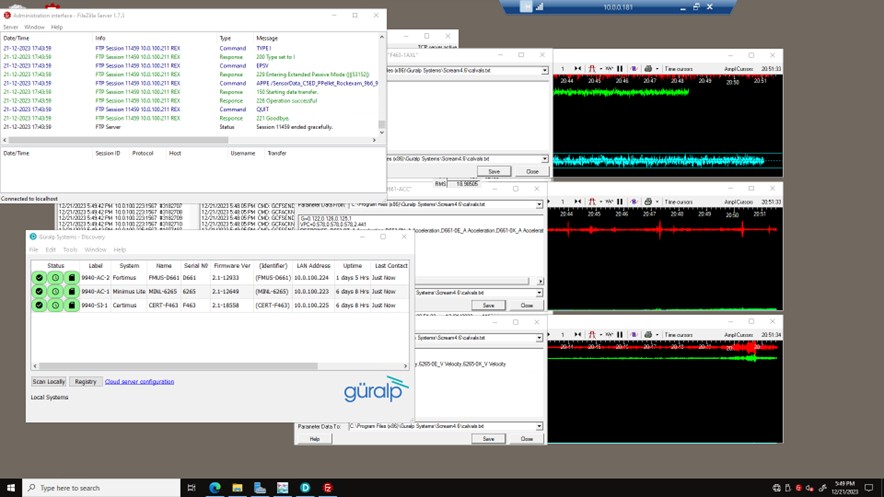Pause the top waveform viewer display

620,69
